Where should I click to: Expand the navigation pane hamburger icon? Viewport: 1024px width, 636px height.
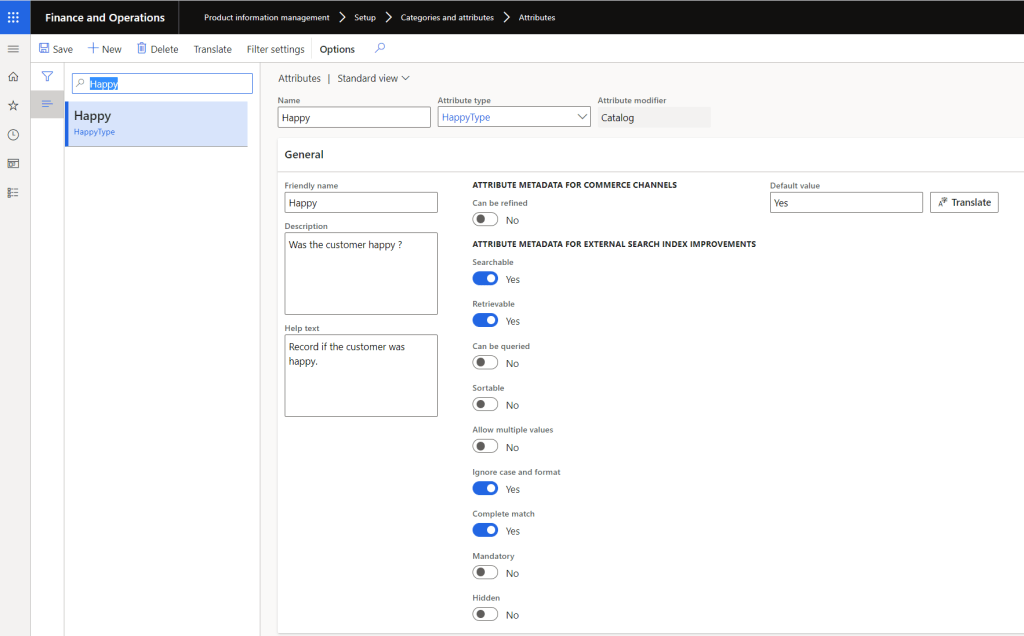12,47
